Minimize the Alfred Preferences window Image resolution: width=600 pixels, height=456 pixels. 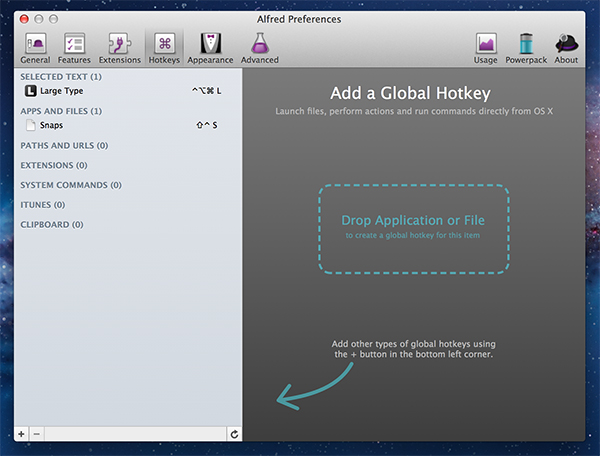pos(39,19)
